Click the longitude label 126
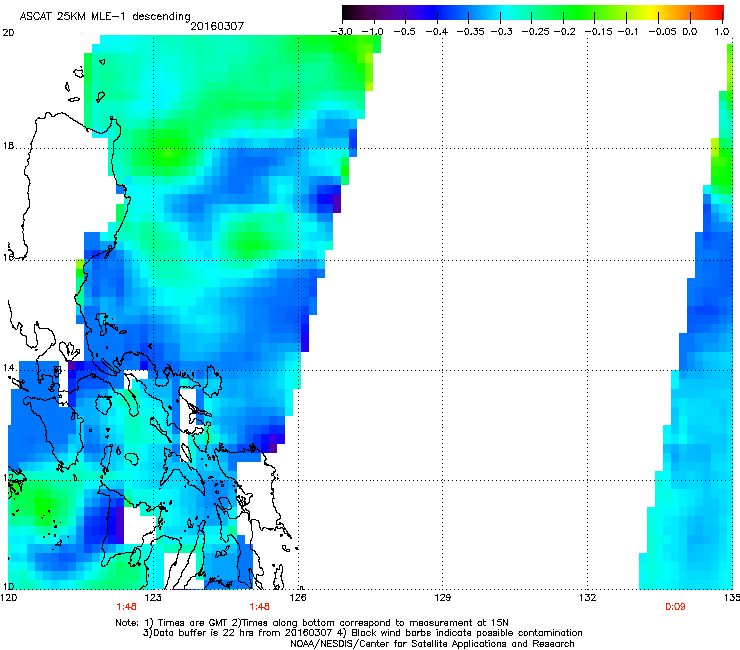Screen dimensions: 740x650 pyautogui.click(x=298, y=598)
